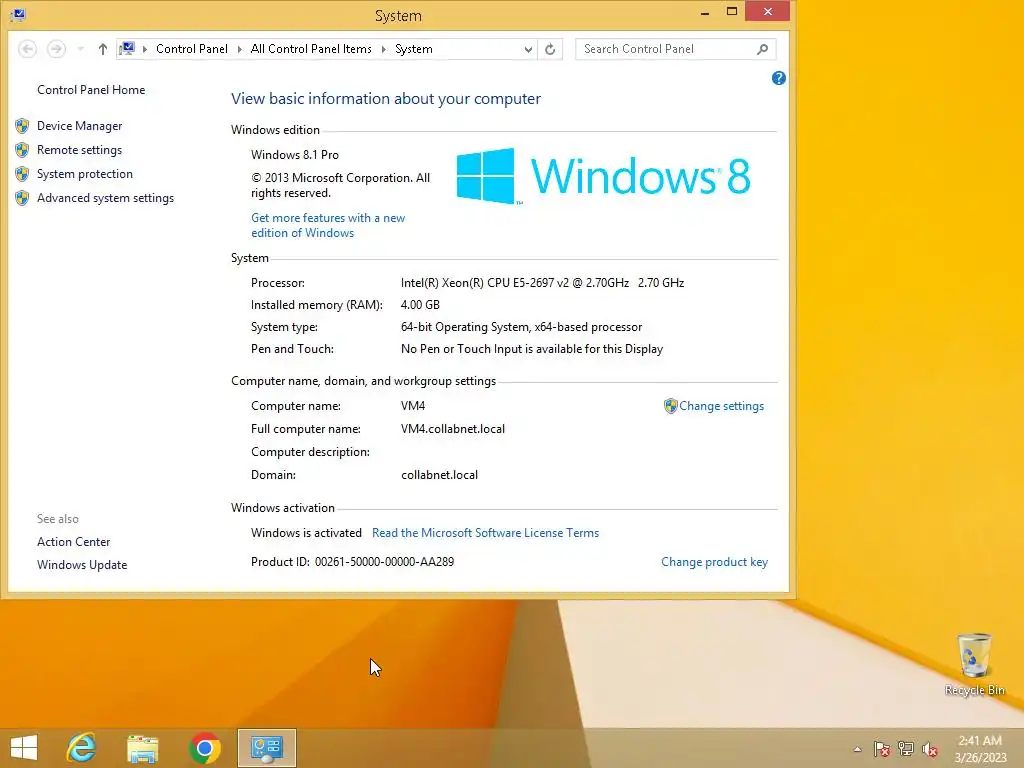This screenshot has width=1024, height=768.
Task: Click the Intel Xeon processor value
Action: click(x=542, y=283)
